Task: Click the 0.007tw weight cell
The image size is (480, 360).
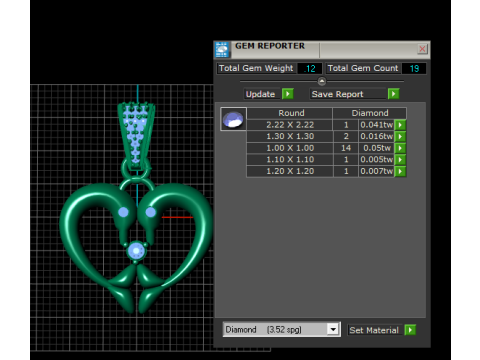Action: click(x=377, y=171)
